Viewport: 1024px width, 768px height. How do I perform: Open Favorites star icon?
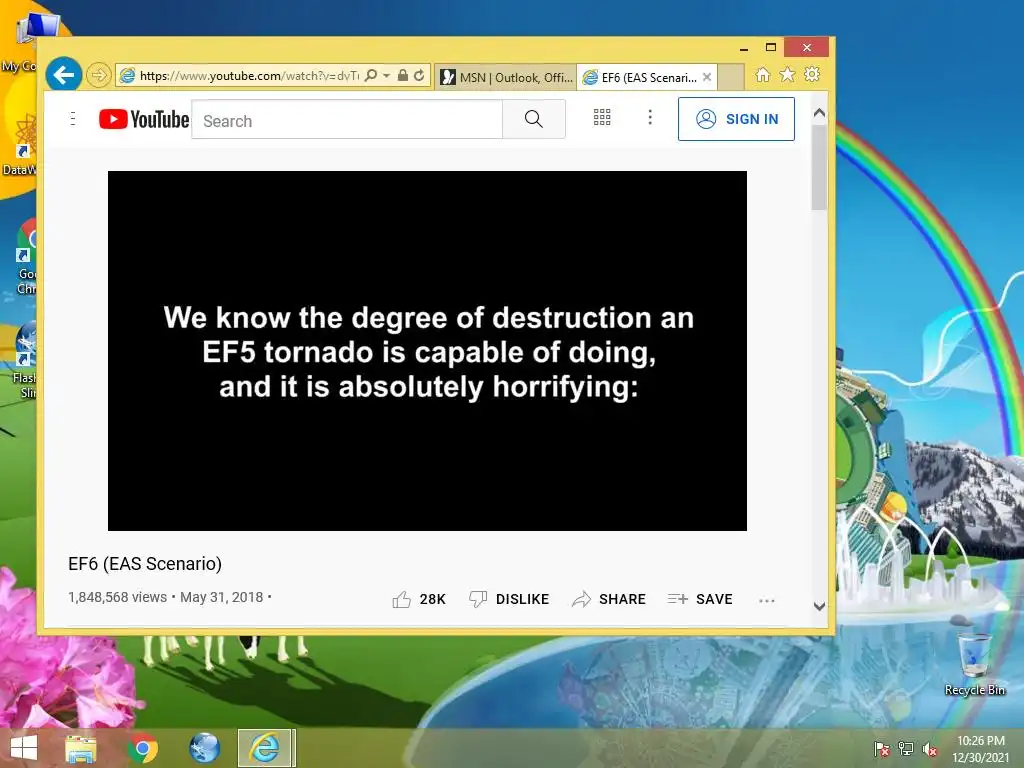point(788,74)
